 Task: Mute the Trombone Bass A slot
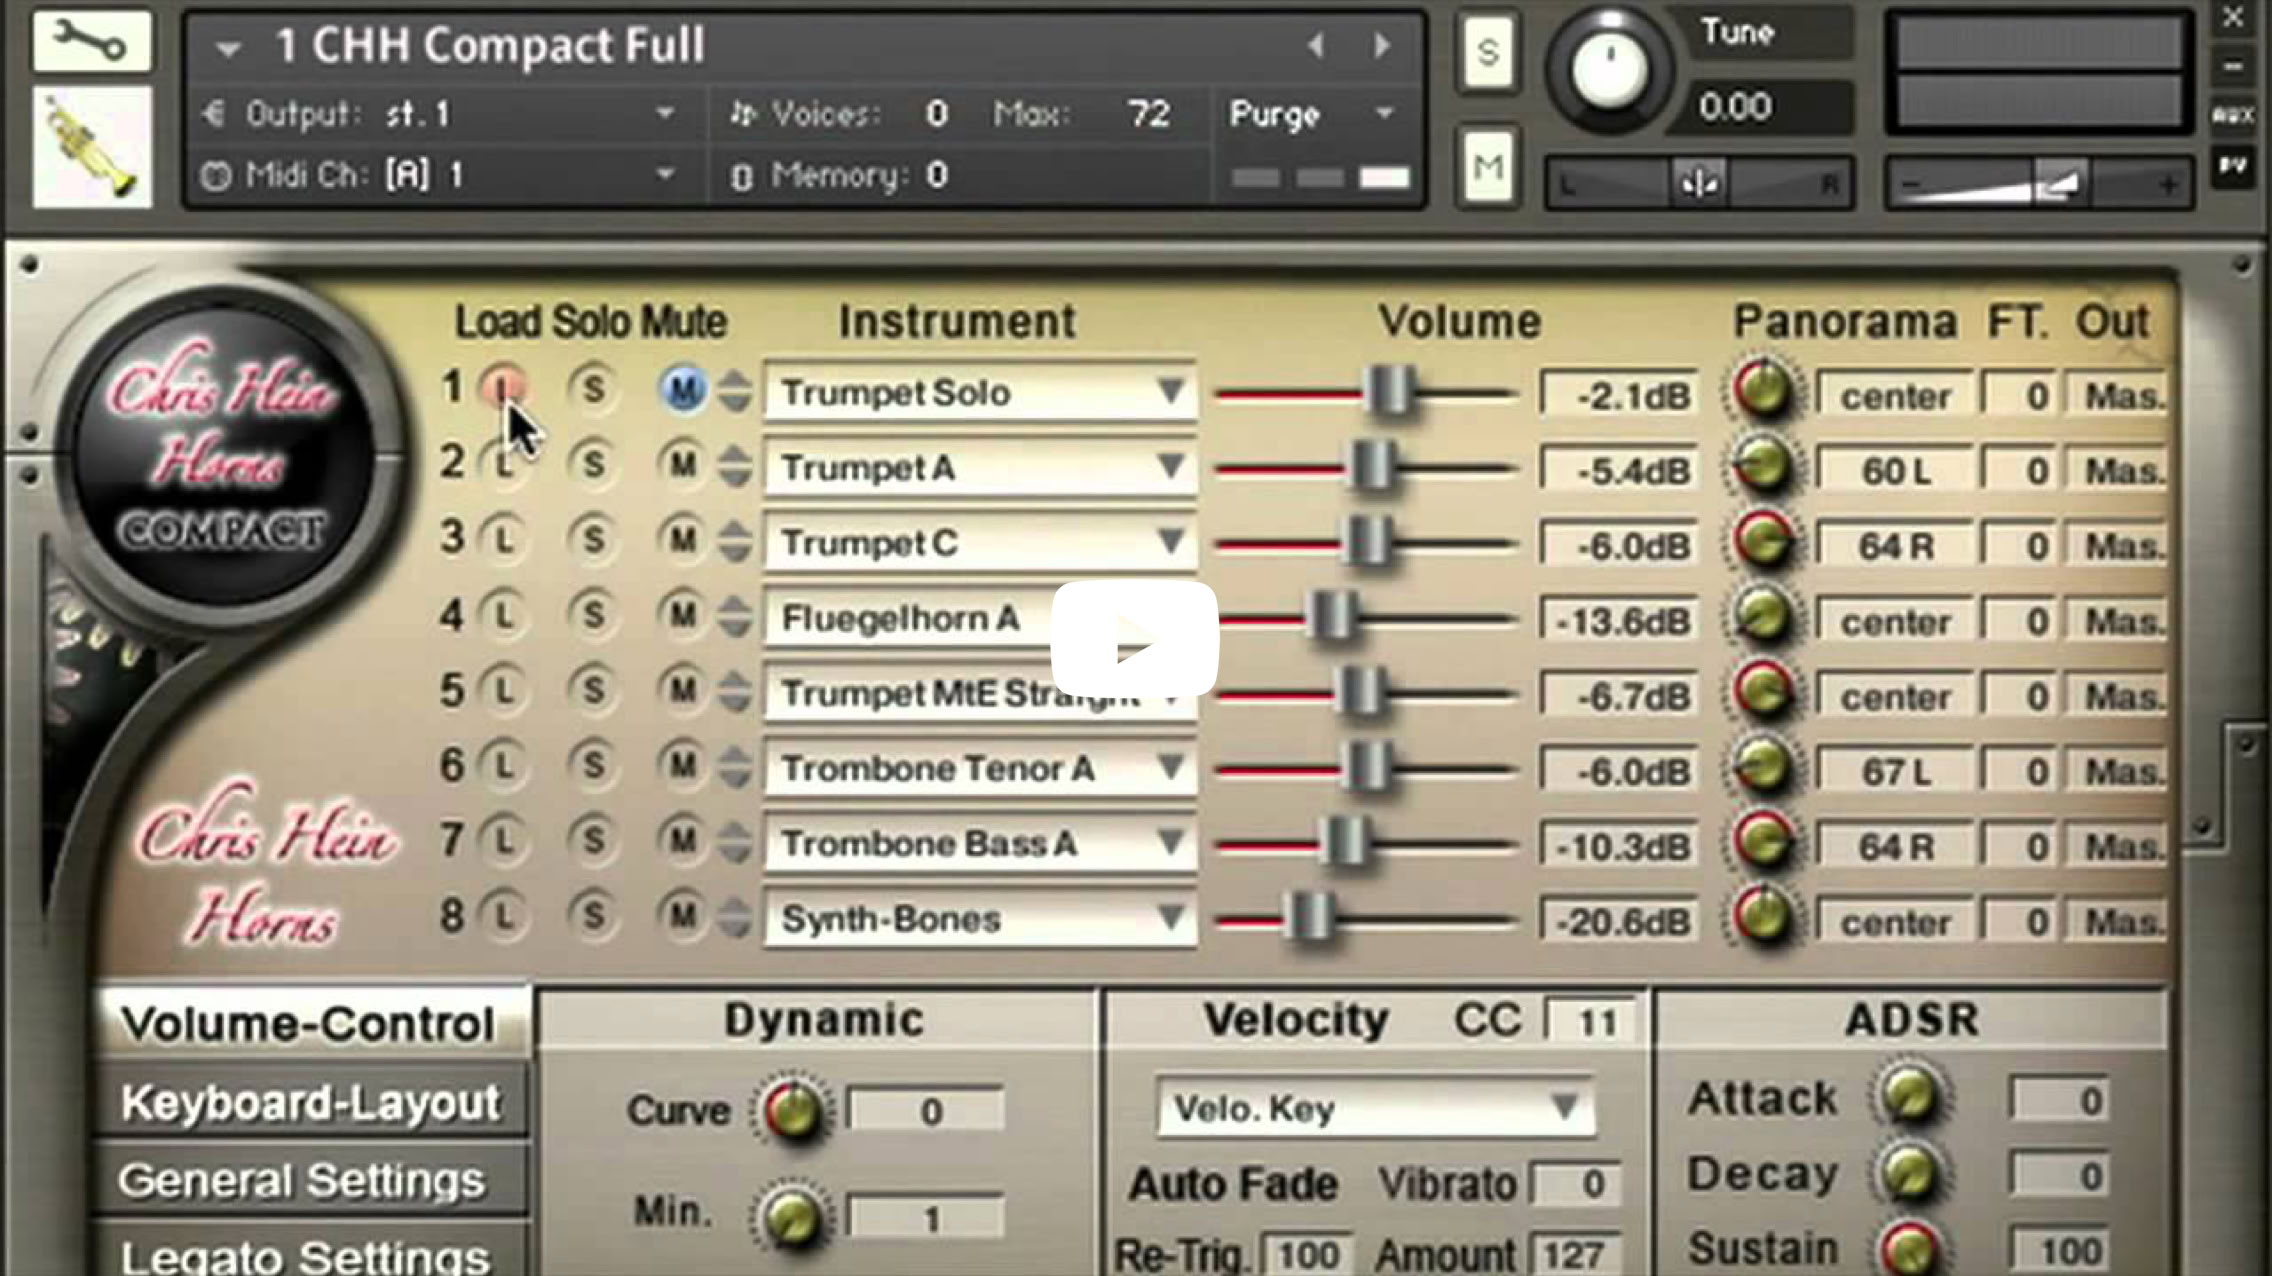pos(682,841)
